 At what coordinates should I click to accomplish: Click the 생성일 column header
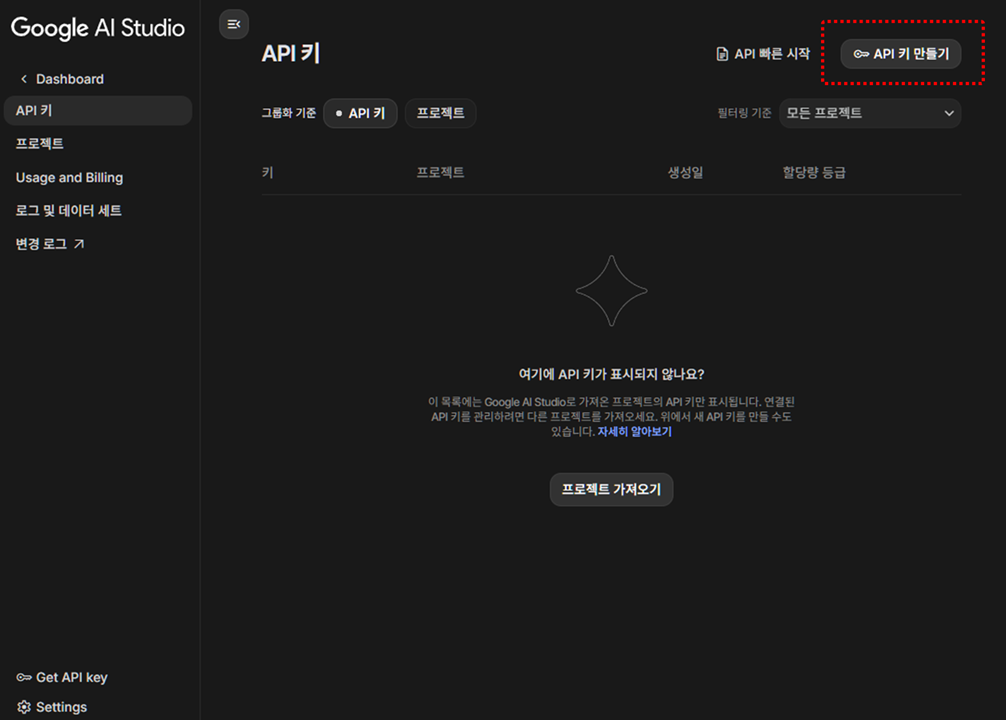pyautogui.click(x=685, y=172)
